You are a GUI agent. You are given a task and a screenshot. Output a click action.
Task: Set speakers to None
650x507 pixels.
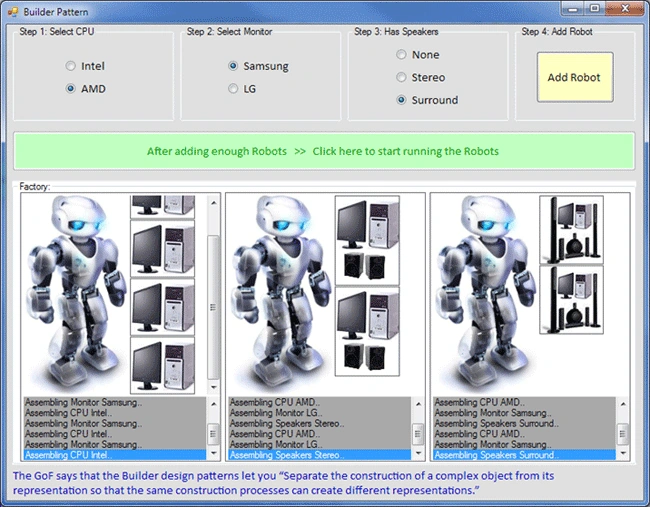(417, 55)
